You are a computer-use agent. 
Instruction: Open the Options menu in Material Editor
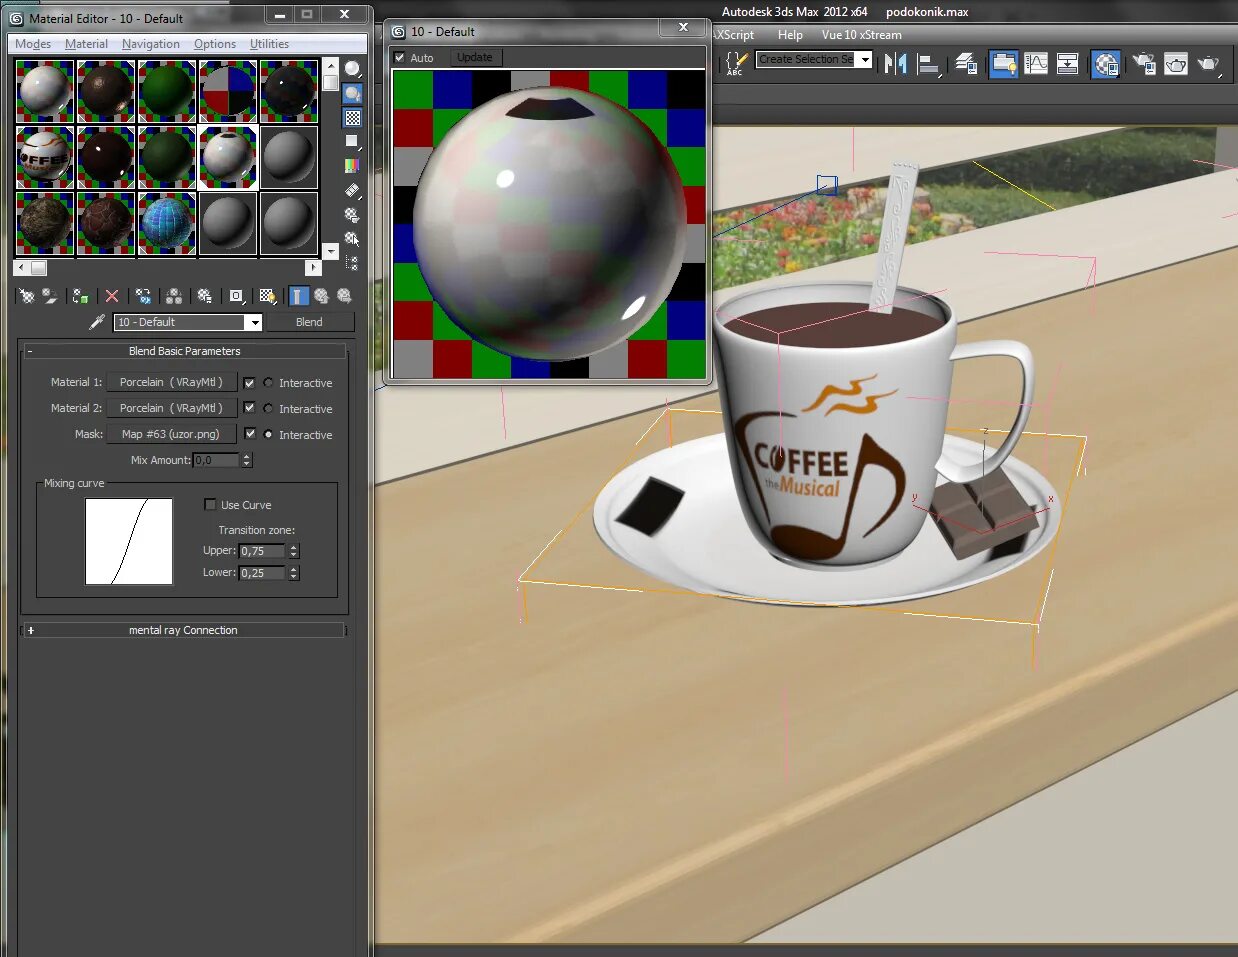pos(215,44)
